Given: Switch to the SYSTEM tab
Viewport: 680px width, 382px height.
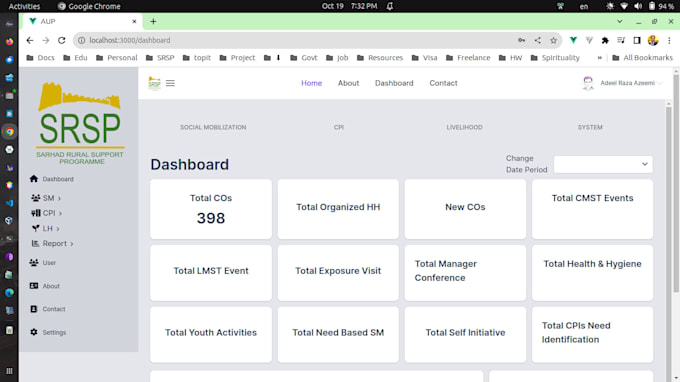Looking at the screenshot, I should (x=590, y=127).
